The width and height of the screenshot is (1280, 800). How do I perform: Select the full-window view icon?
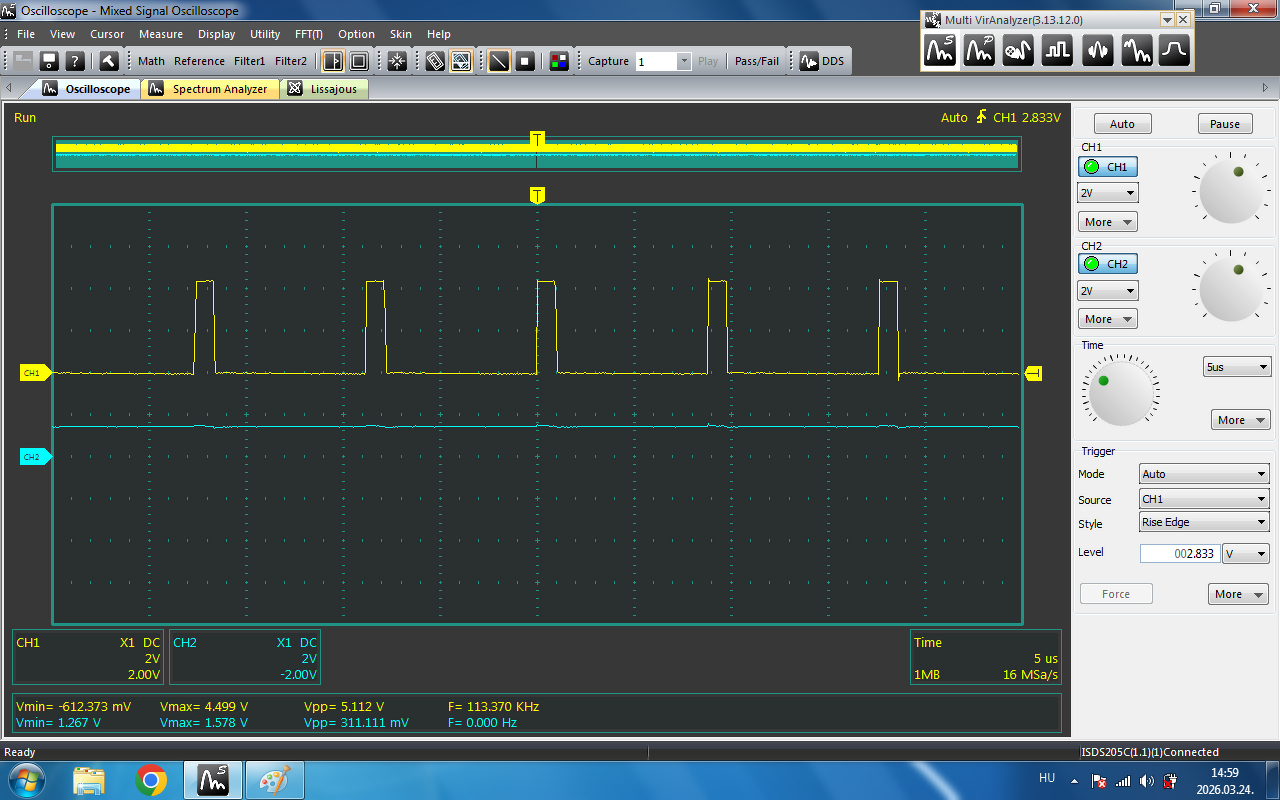[x=359, y=61]
